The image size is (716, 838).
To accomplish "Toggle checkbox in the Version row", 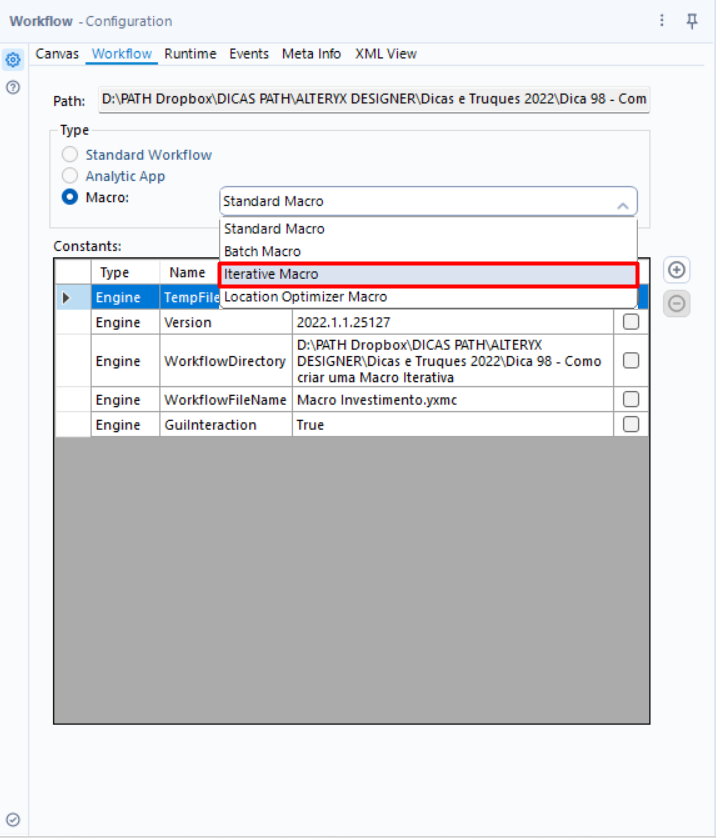I will (631, 322).
